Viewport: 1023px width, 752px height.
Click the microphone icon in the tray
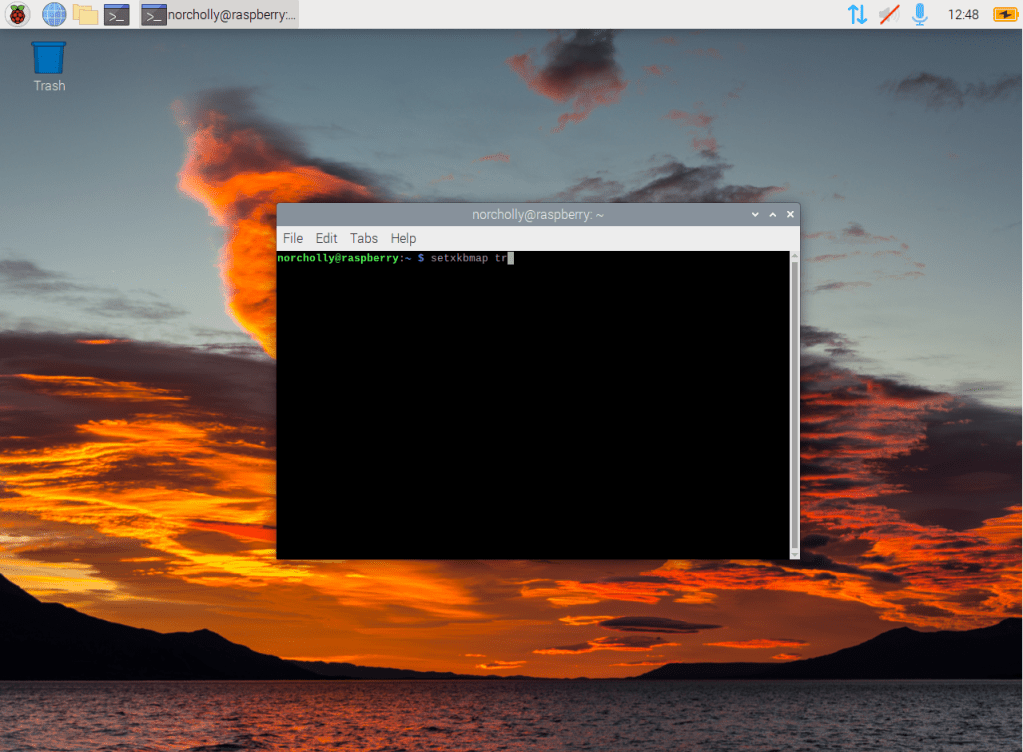click(x=920, y=14)
